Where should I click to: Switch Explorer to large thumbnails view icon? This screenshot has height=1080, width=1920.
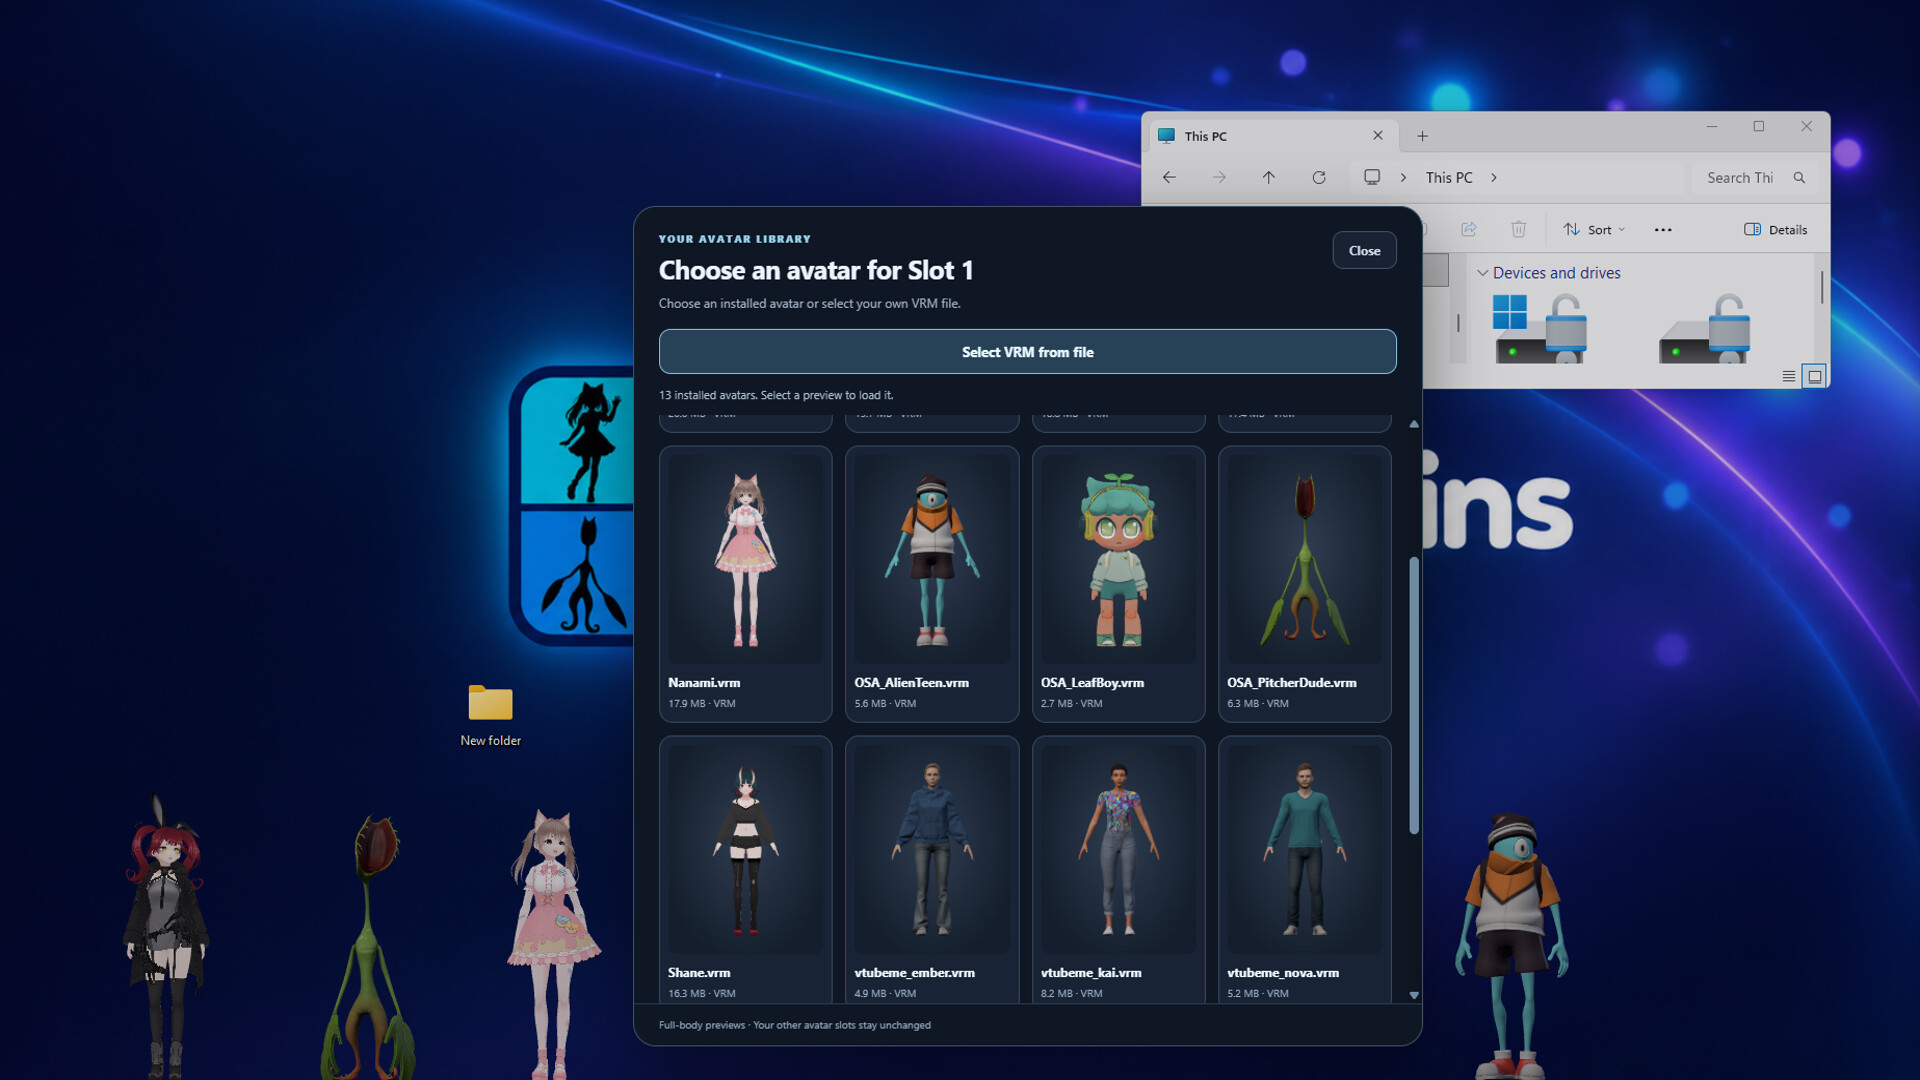(1814, 376)
